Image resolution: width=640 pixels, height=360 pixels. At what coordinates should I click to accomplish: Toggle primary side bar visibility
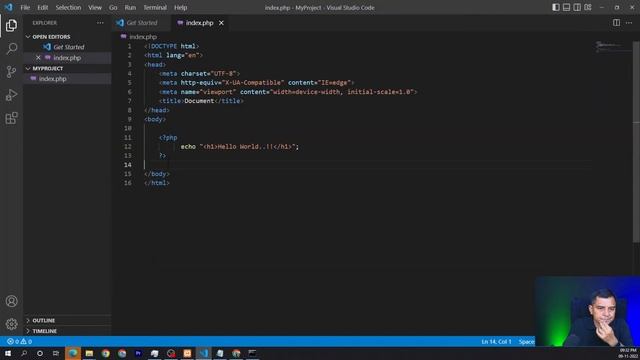click(x=556, y=7)
